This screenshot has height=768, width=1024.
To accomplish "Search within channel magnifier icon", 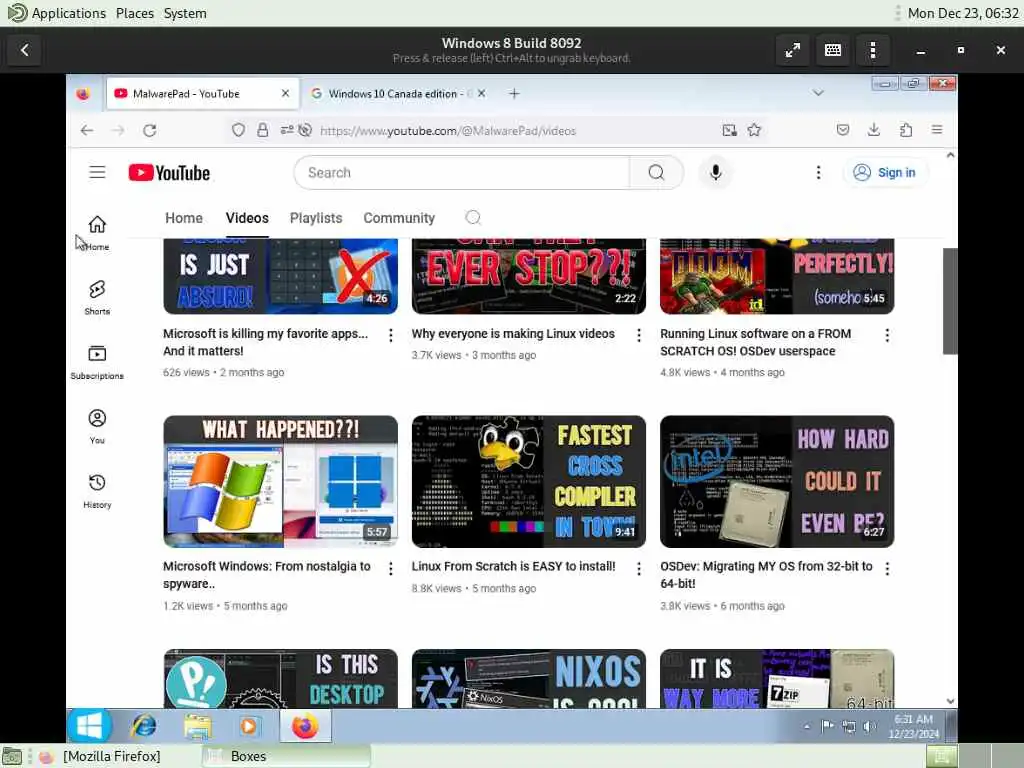I will [x=473, y=217].
